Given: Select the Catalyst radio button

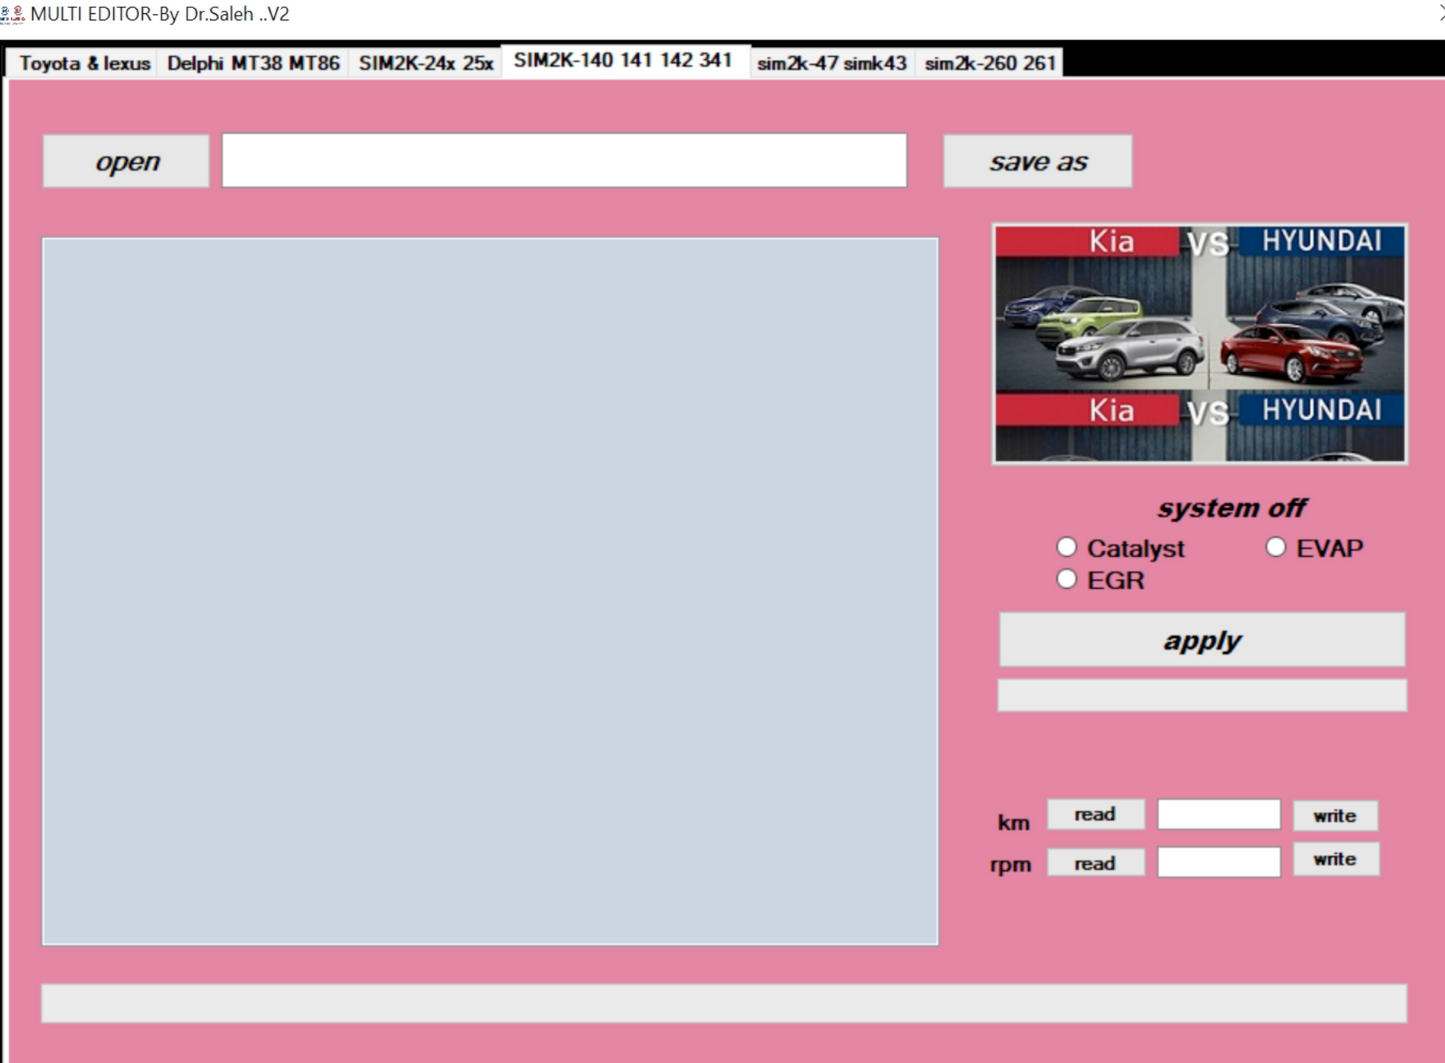Looking at the screenshot, I should 1067,547.
